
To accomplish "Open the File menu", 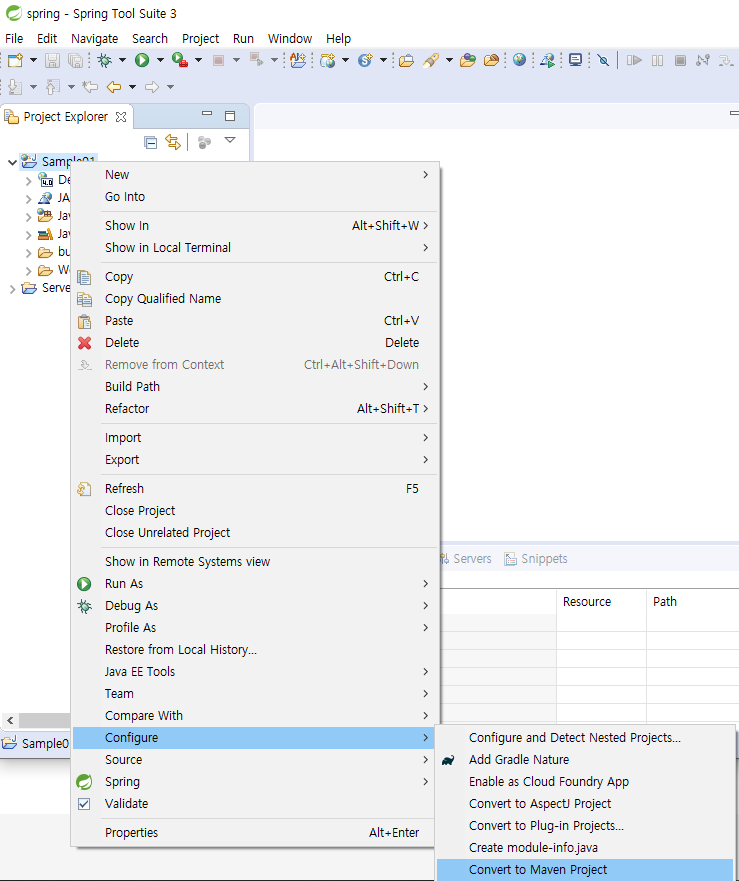I will 14,38.
